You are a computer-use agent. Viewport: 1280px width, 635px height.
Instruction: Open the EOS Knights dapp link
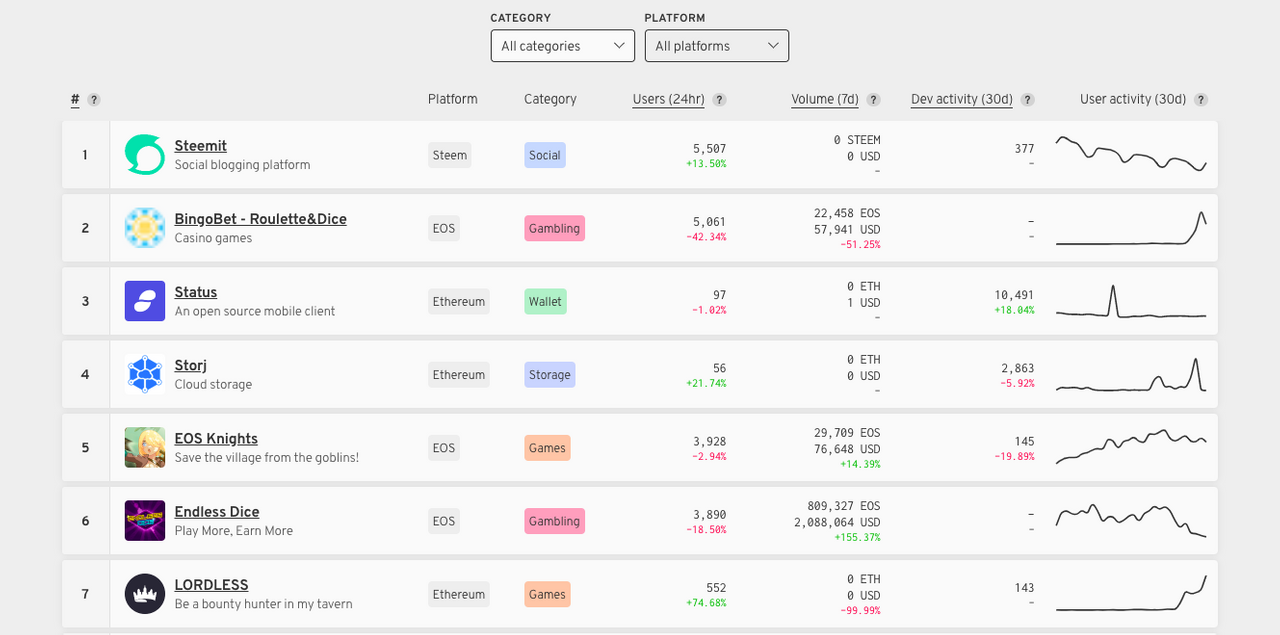pyautogui.click(x=216, y=438)
